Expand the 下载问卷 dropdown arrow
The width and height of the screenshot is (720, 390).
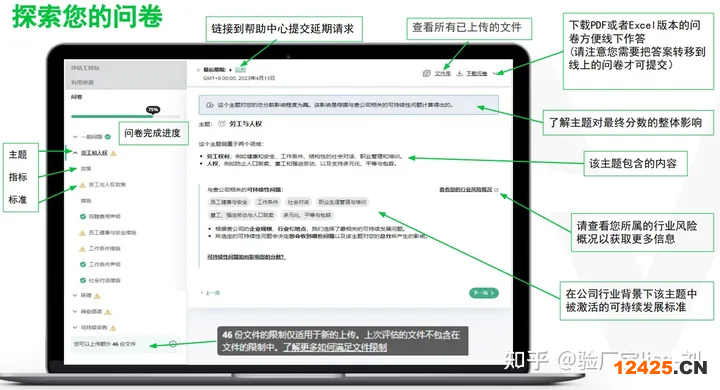click(494, 73)
